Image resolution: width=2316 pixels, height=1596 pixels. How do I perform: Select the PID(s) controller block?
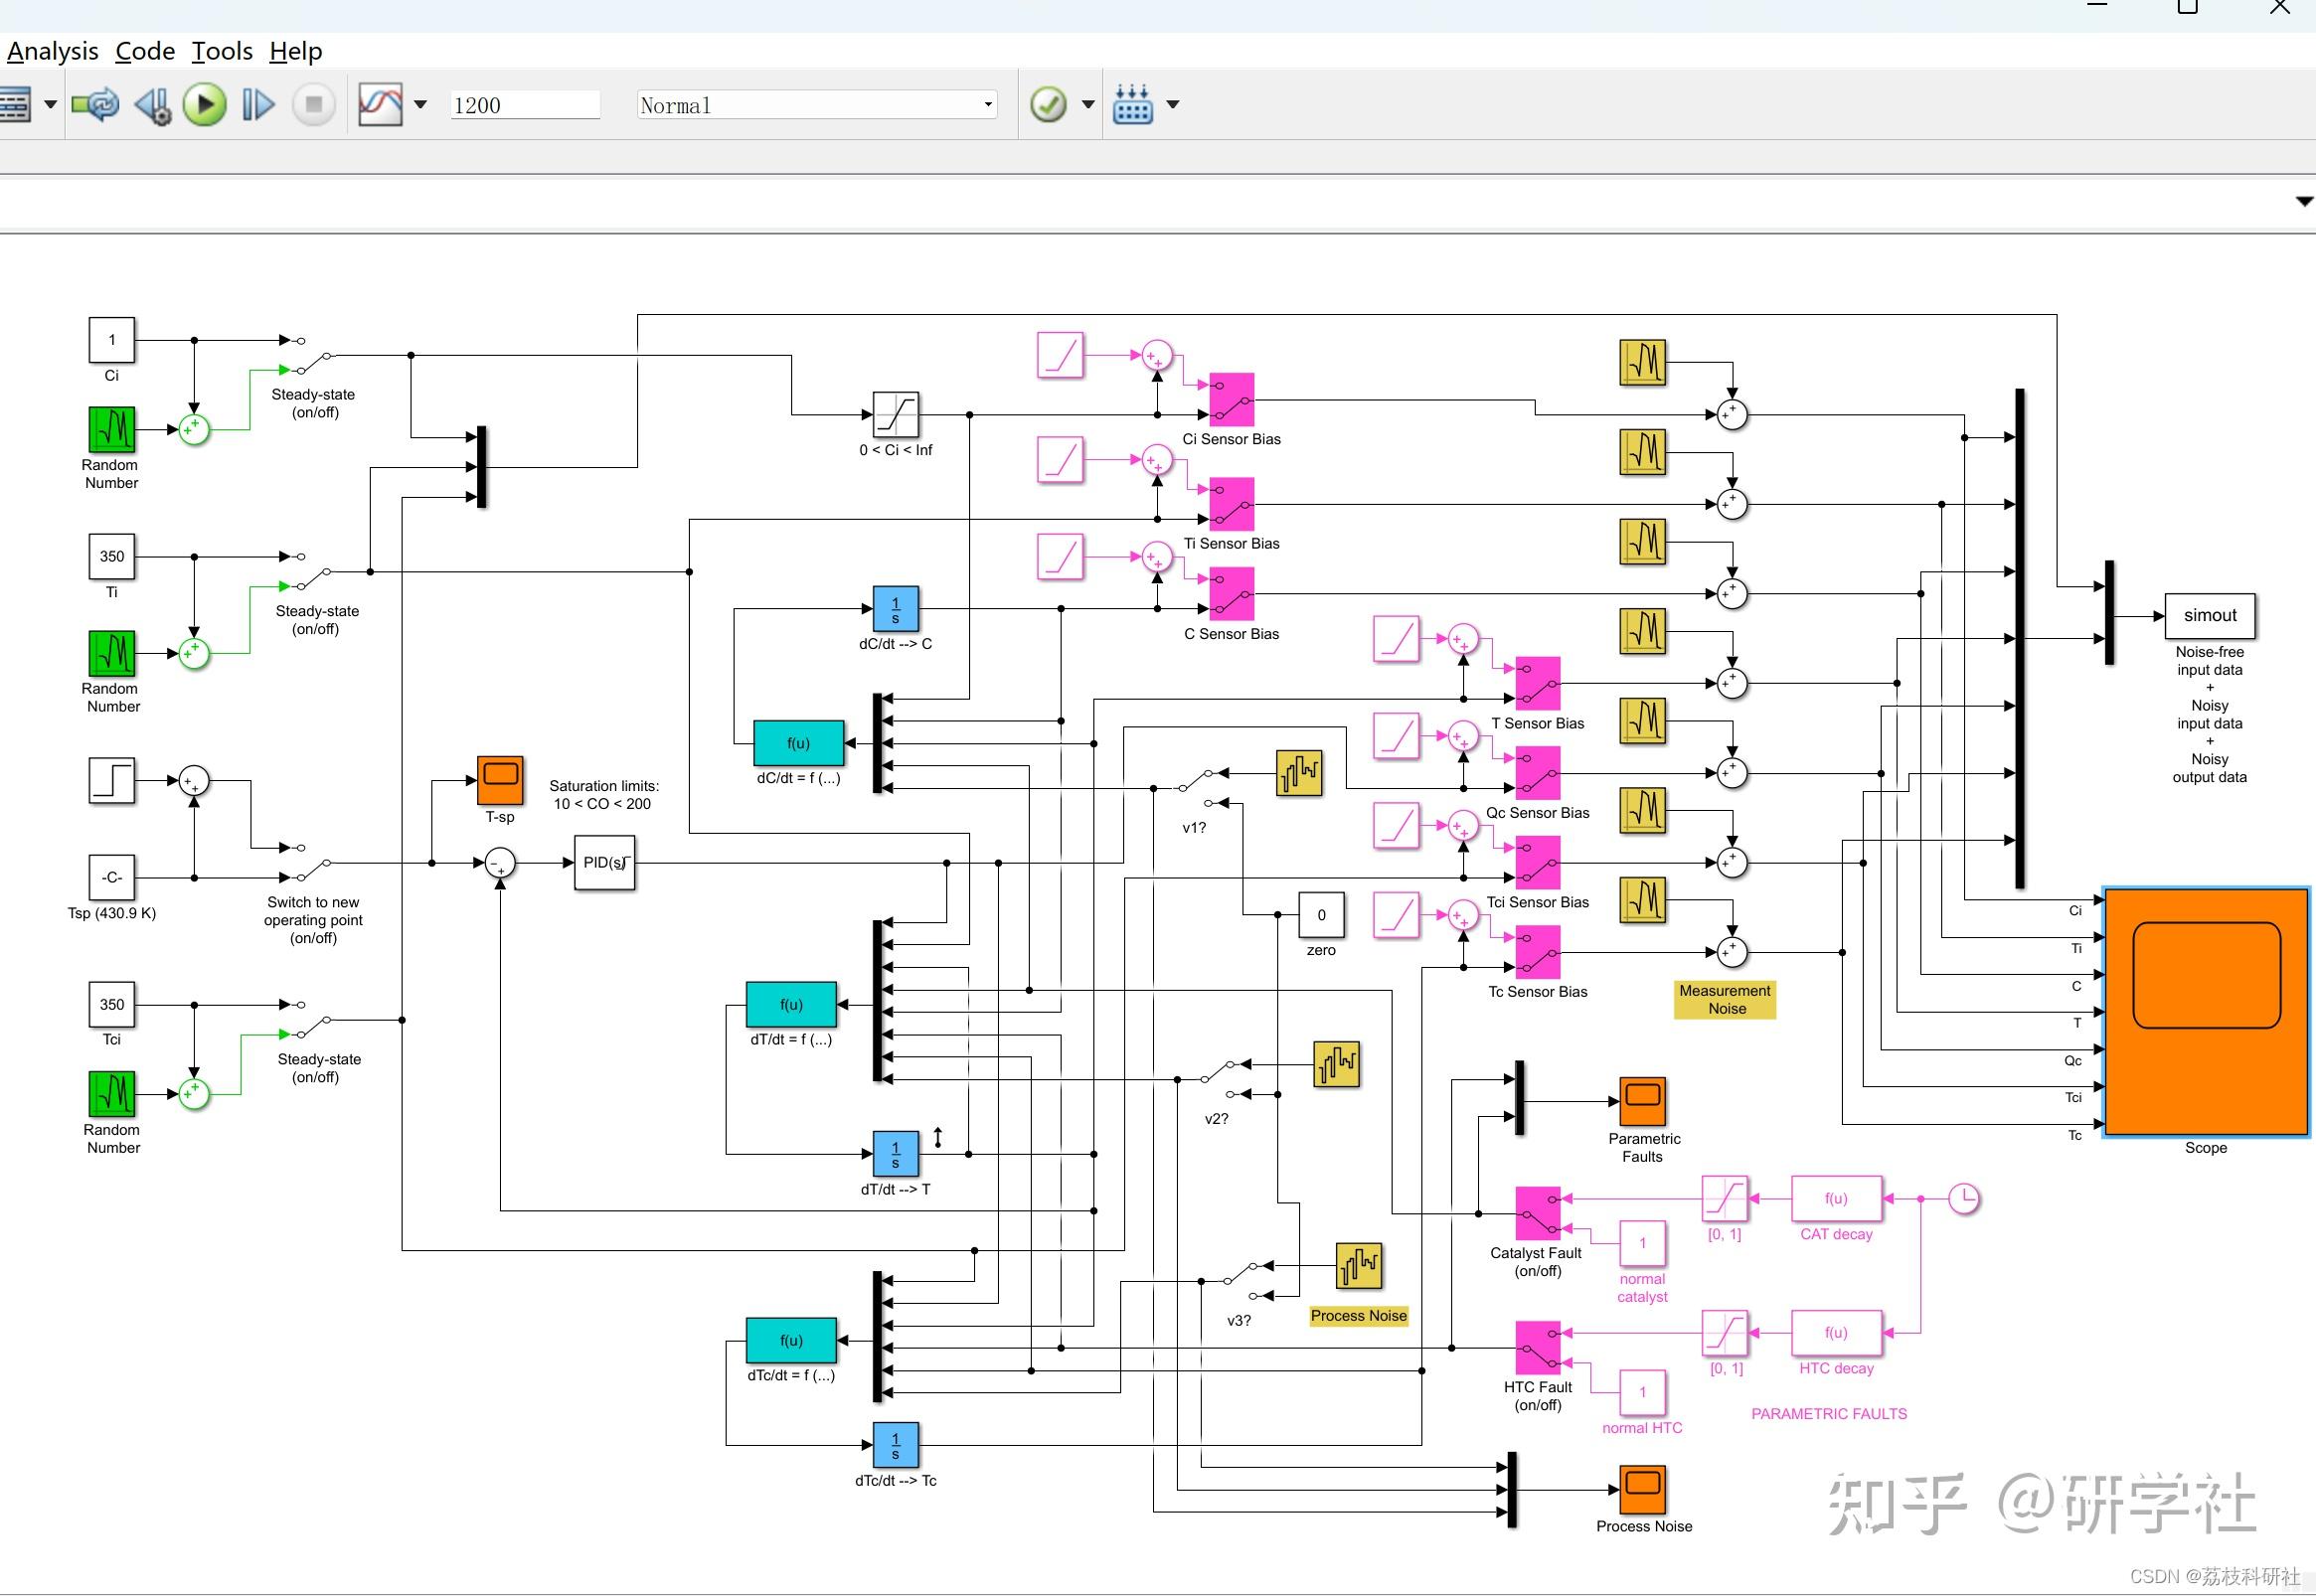603,862
